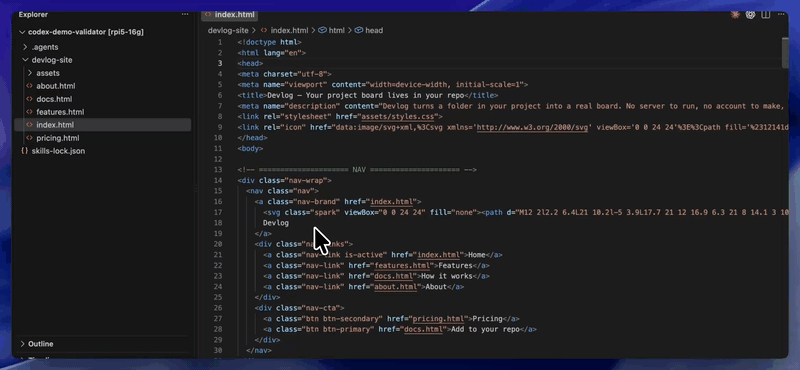The height and width of the screenshot is (370, 800).
Task: Open features.html from the Explorer
Action: click(60, 112)
